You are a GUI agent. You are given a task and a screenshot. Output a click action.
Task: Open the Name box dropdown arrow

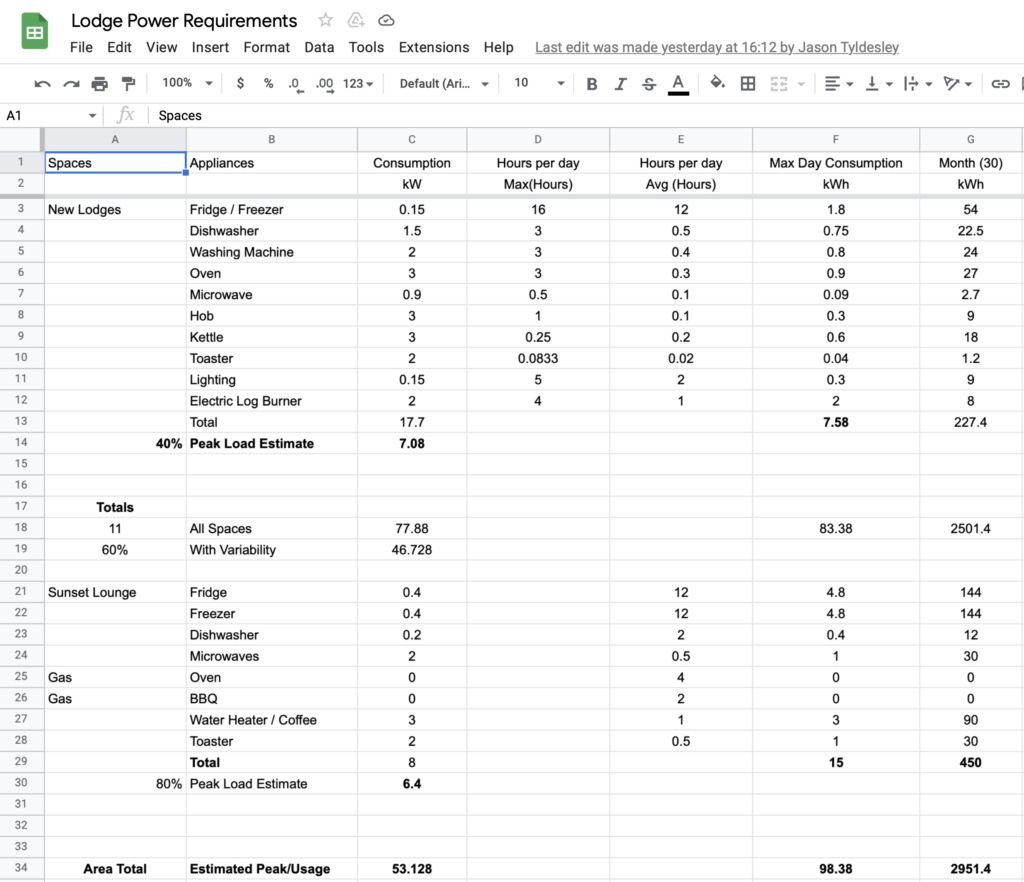pos(92,116)
